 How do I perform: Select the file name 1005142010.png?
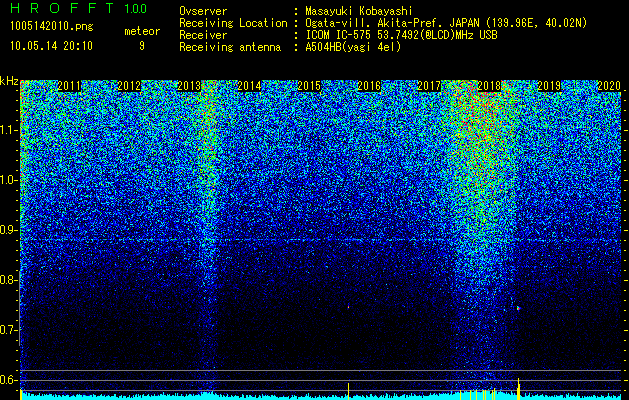pos(52,26)
